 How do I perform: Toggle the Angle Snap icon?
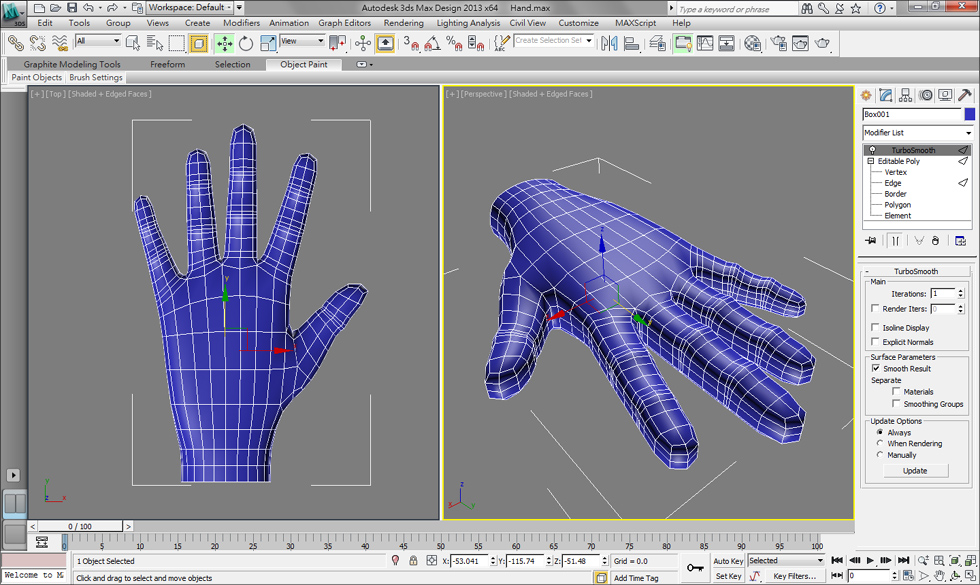[432, 43]
